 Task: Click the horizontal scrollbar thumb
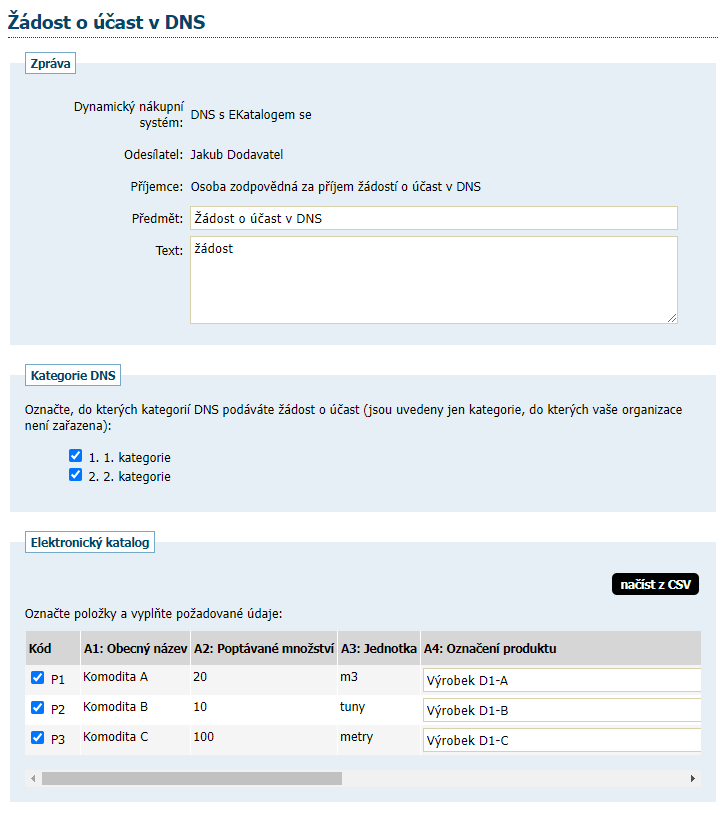pyautogui.click(x=190, y=778)
